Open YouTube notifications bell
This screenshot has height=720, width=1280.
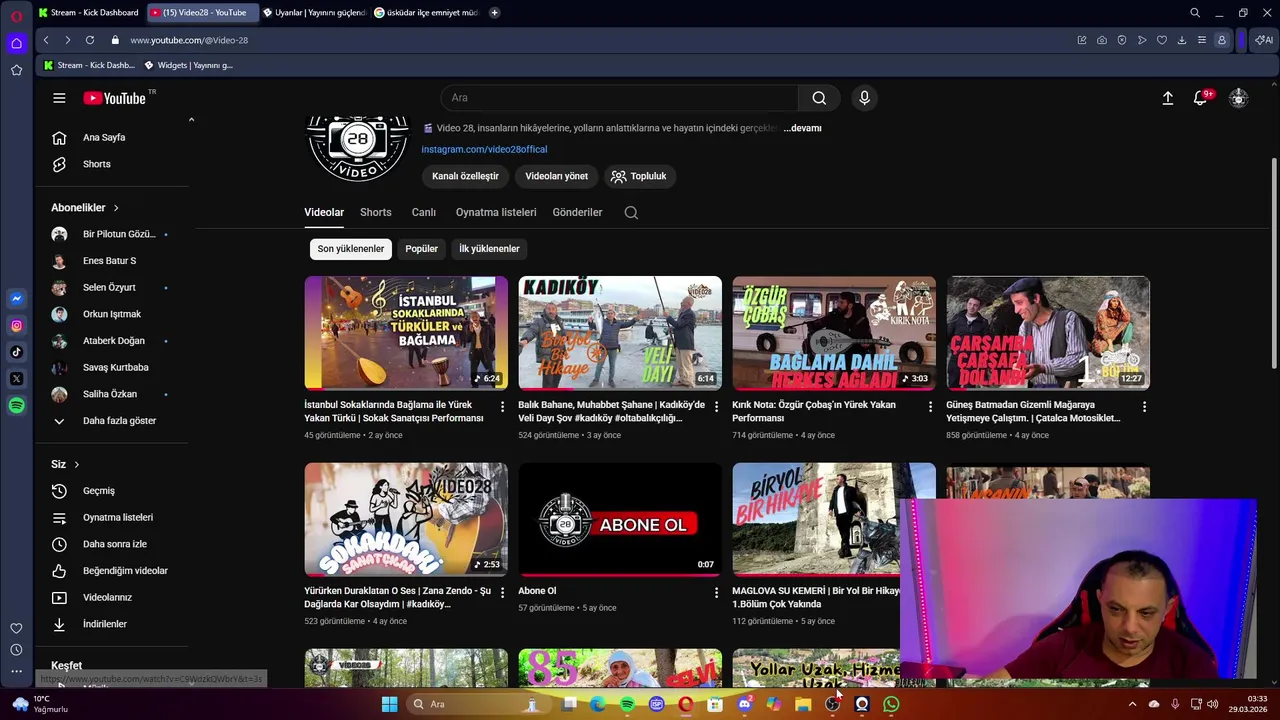coord(1200,98)
